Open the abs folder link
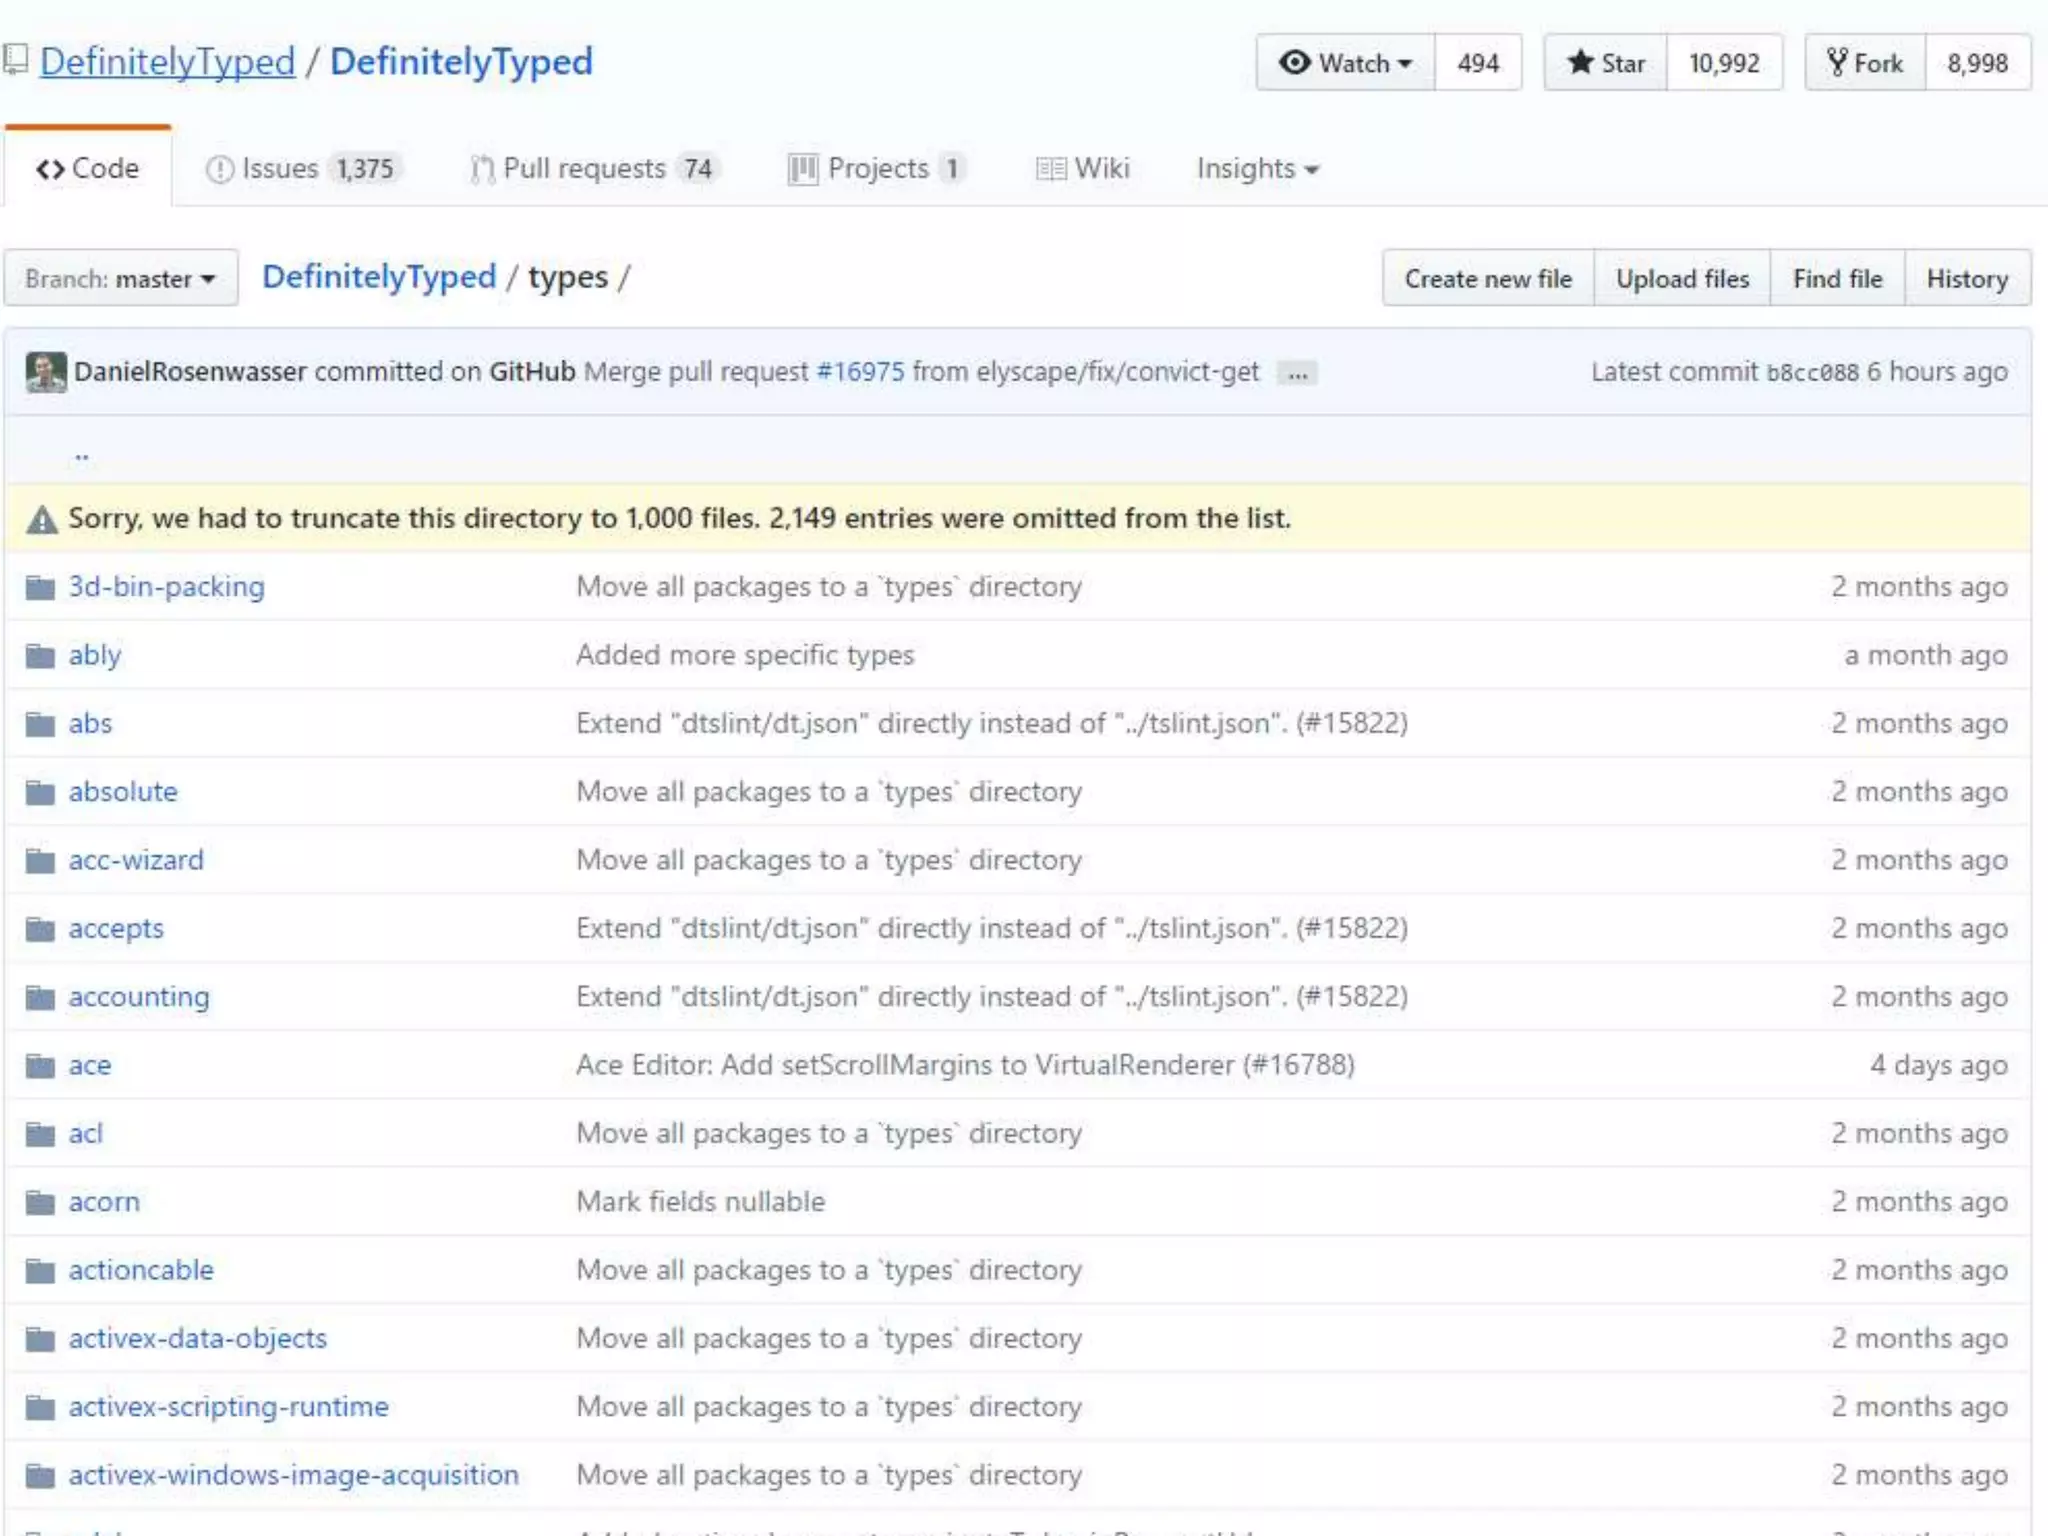This screenshot has height=1536, width=2048. 90,723
